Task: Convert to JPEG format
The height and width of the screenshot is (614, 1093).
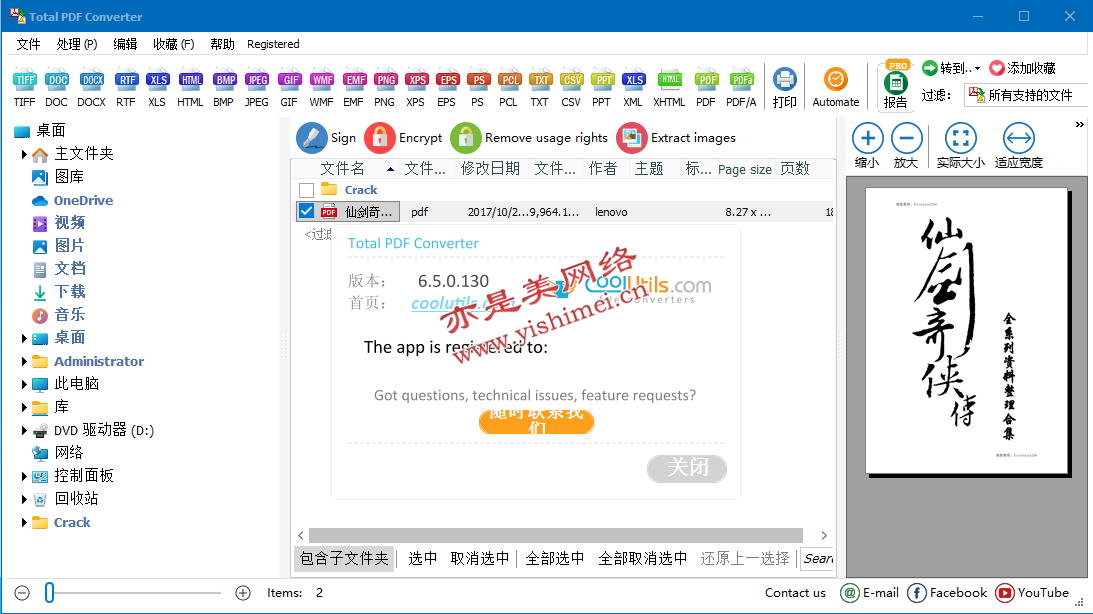Action: point(257,89)
